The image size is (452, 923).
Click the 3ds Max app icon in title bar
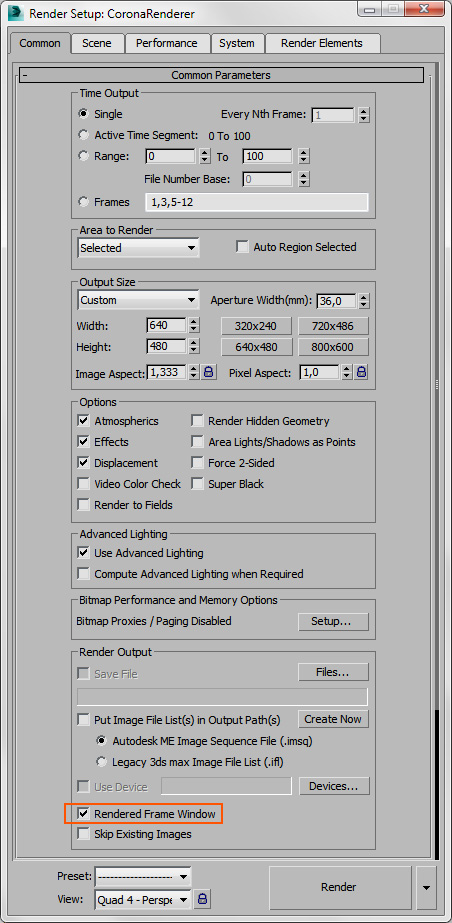(14, 12)
